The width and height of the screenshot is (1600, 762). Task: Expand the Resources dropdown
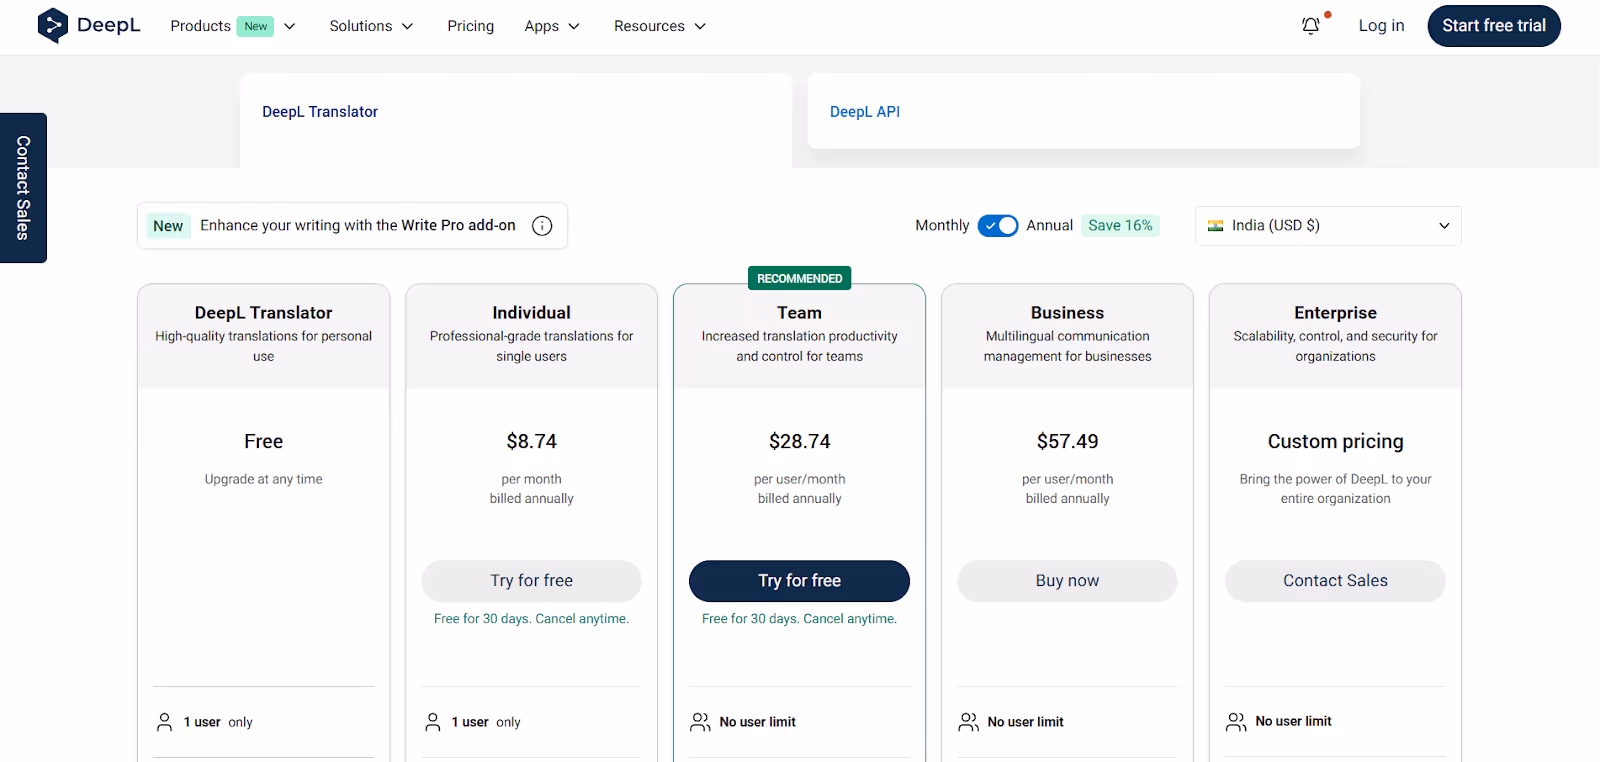[660, 26]
